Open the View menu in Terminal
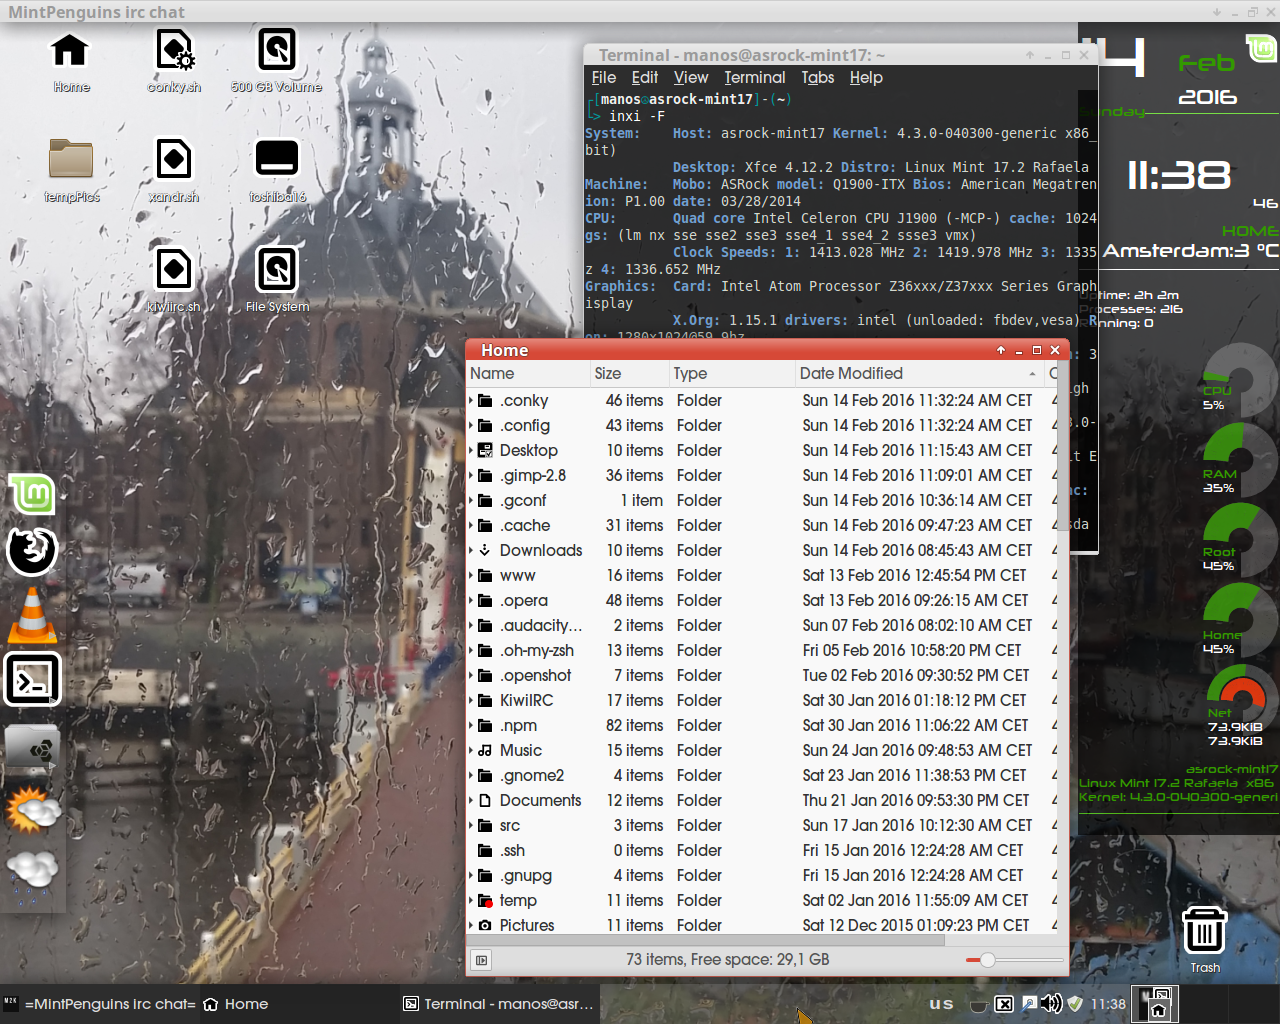Screen dimensions: 1280x1024 (x=691, y=77)
